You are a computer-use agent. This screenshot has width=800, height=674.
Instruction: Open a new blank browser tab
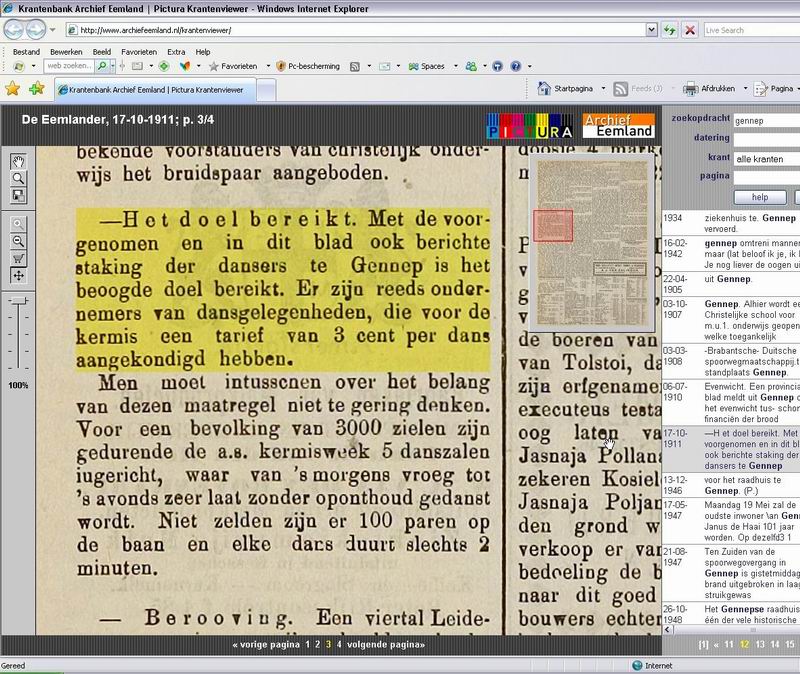tap(266, 90)
